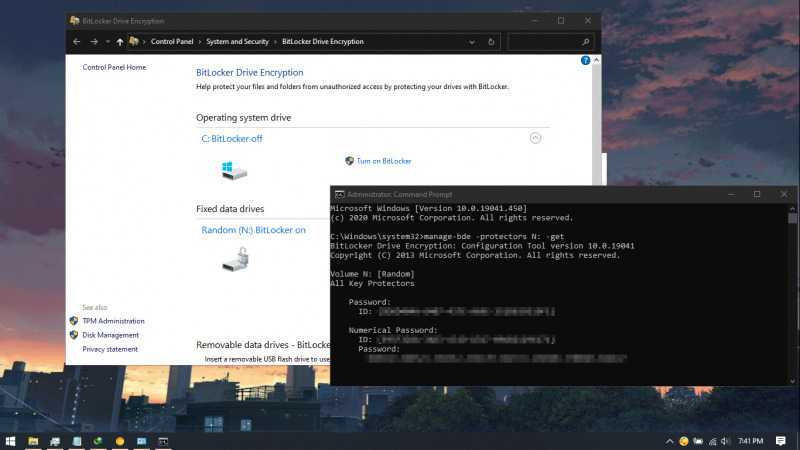Click the System and Security breadcrumb
This screenshot has width=800, height=450.
237,42
